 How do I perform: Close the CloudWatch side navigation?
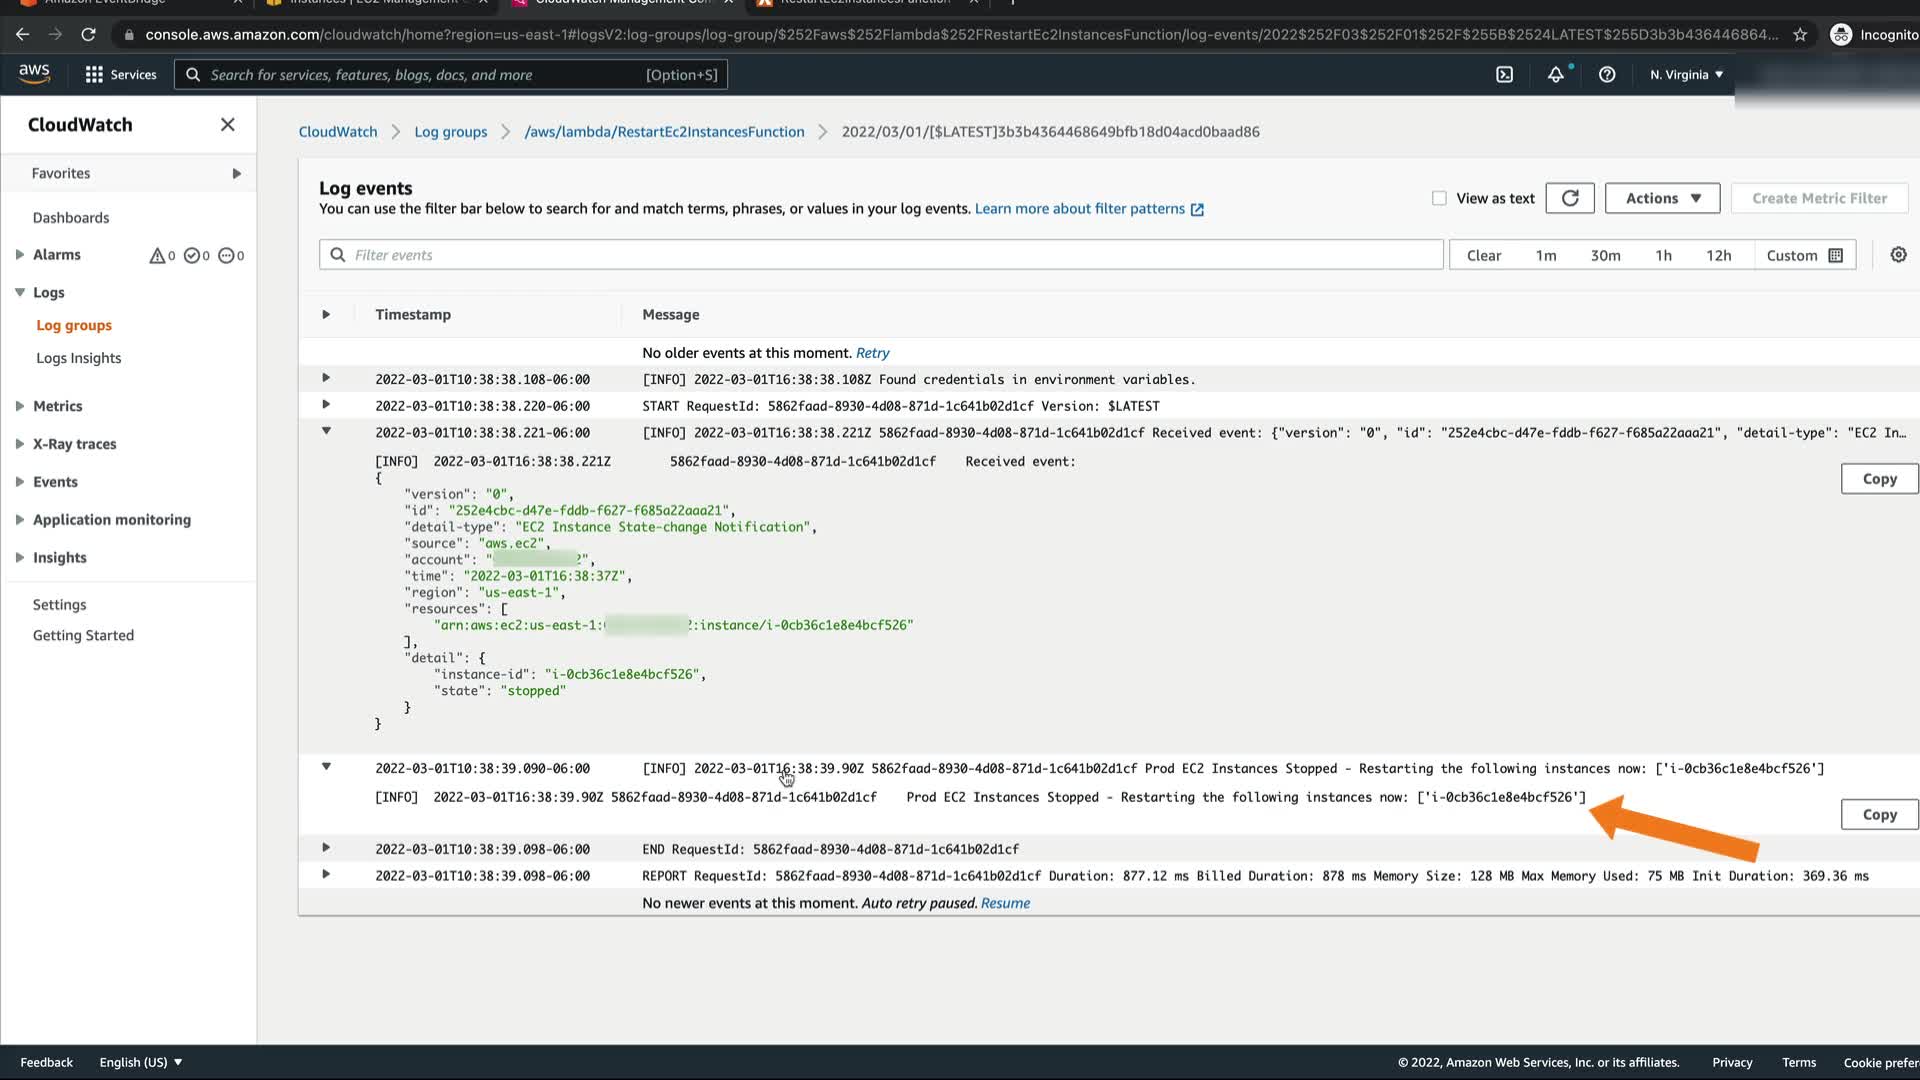(x=227, y=125)
